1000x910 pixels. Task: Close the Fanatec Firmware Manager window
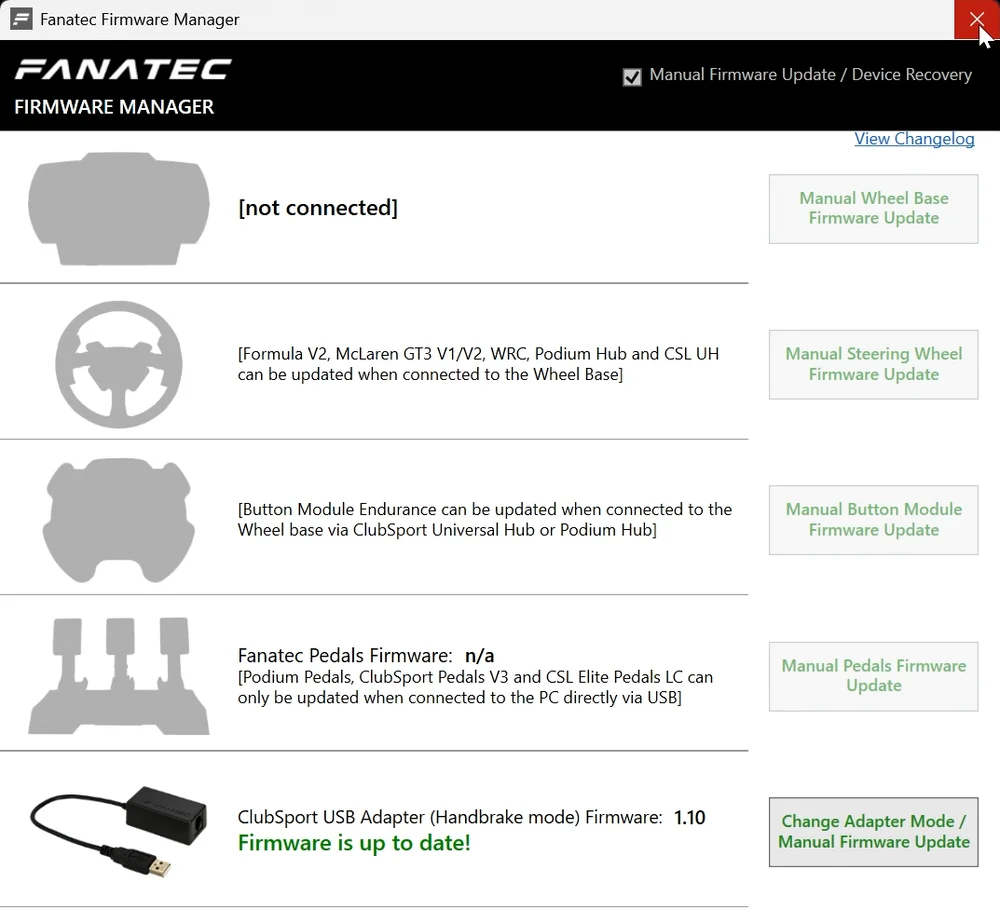click(x=976, y=19)
